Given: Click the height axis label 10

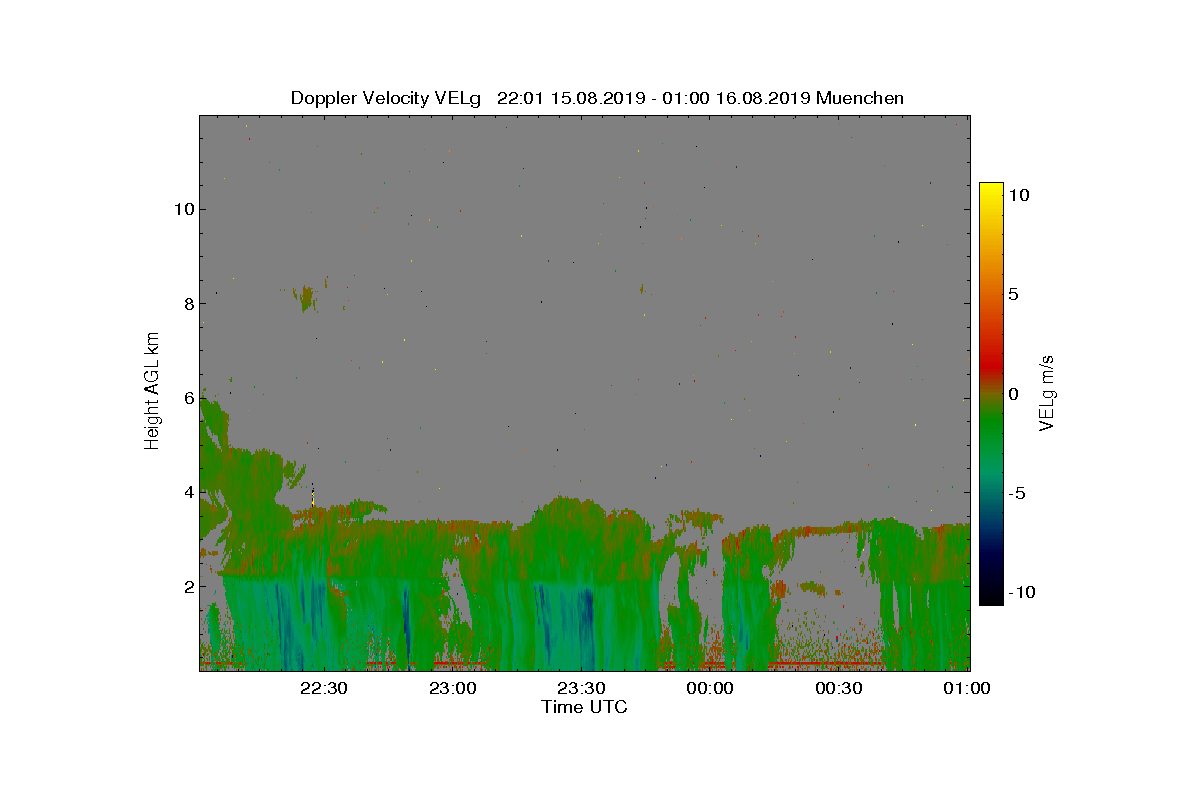Looking at the screenshot, I should [x=182, y=209].
